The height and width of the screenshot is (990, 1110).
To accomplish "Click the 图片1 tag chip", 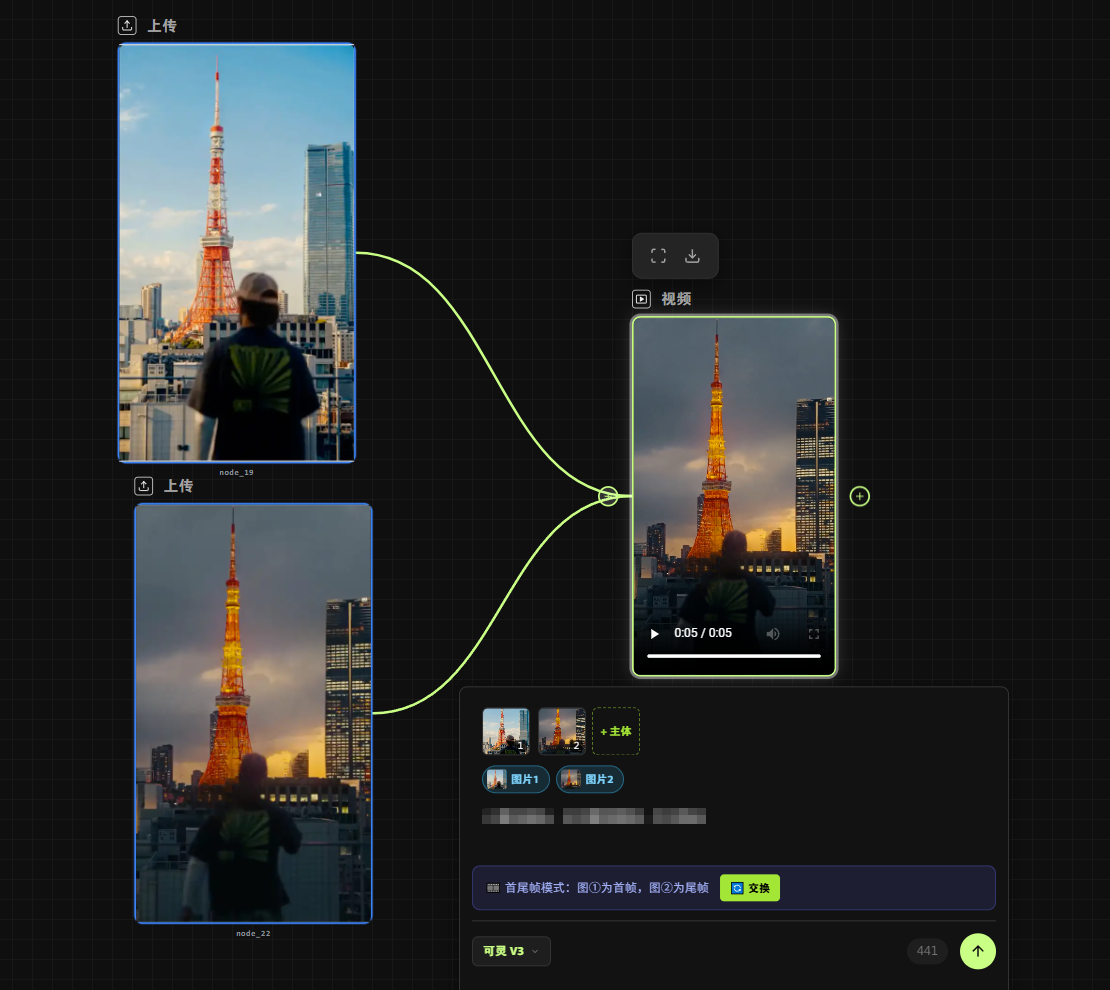I will [x=516, y=779].
